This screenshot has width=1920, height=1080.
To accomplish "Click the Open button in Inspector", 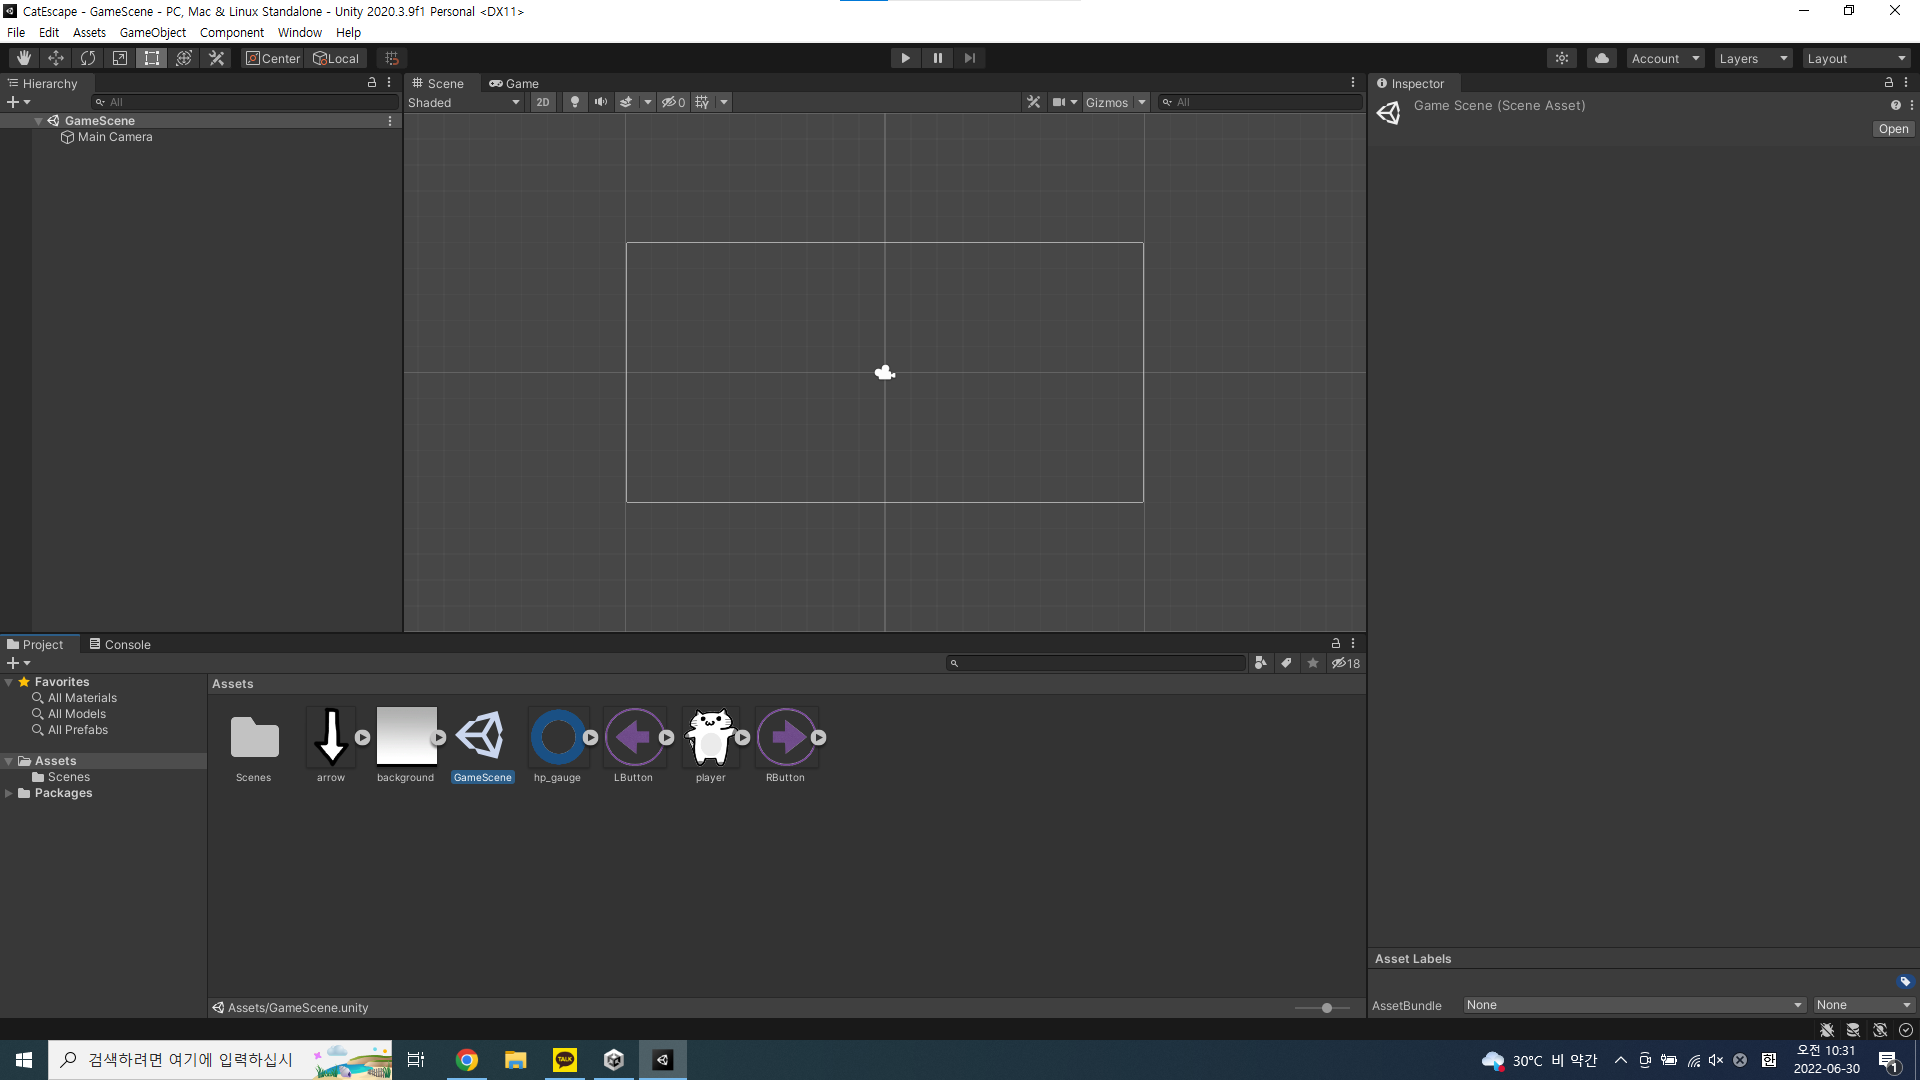I will point(1892,129).
